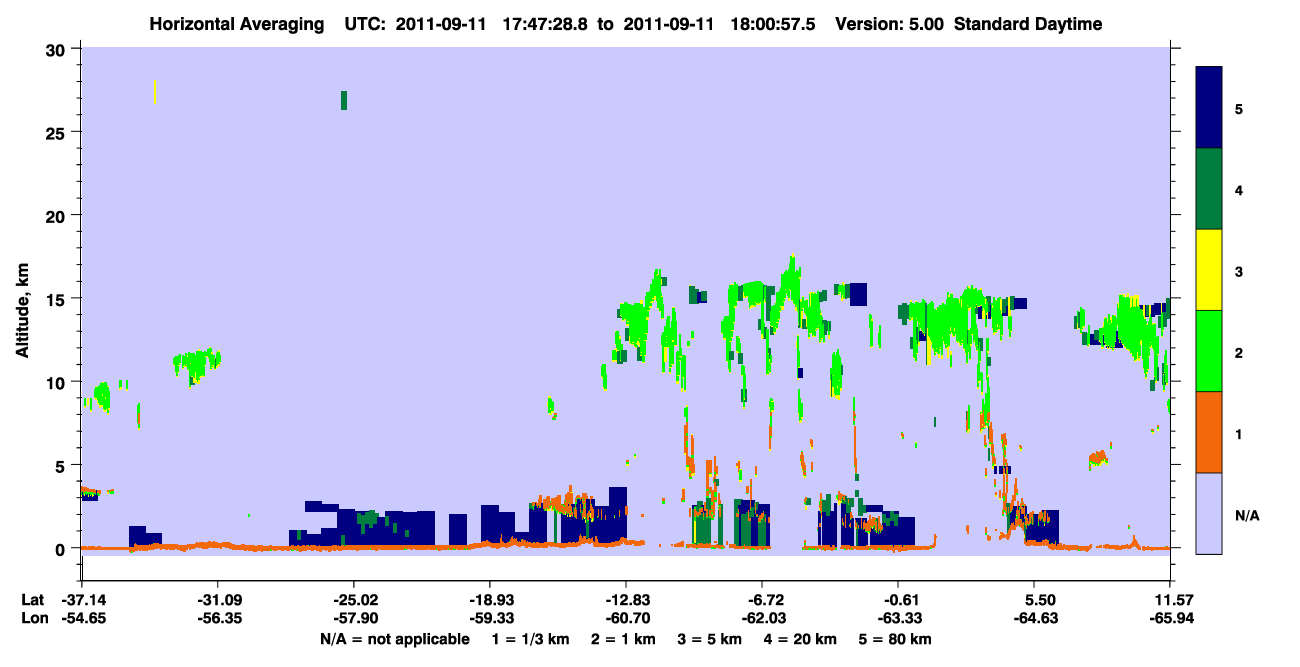The height and width of the screenshot is (667, 1300).
Task: Click the longitude value -57.90
Action: [x=353, y=618]
